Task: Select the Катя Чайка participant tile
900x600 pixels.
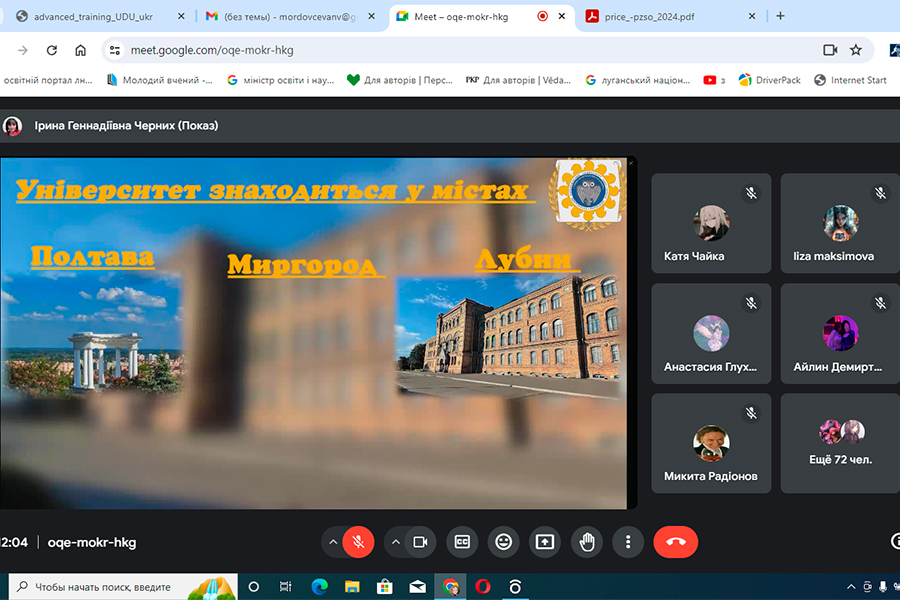Action: coord(711,223)
